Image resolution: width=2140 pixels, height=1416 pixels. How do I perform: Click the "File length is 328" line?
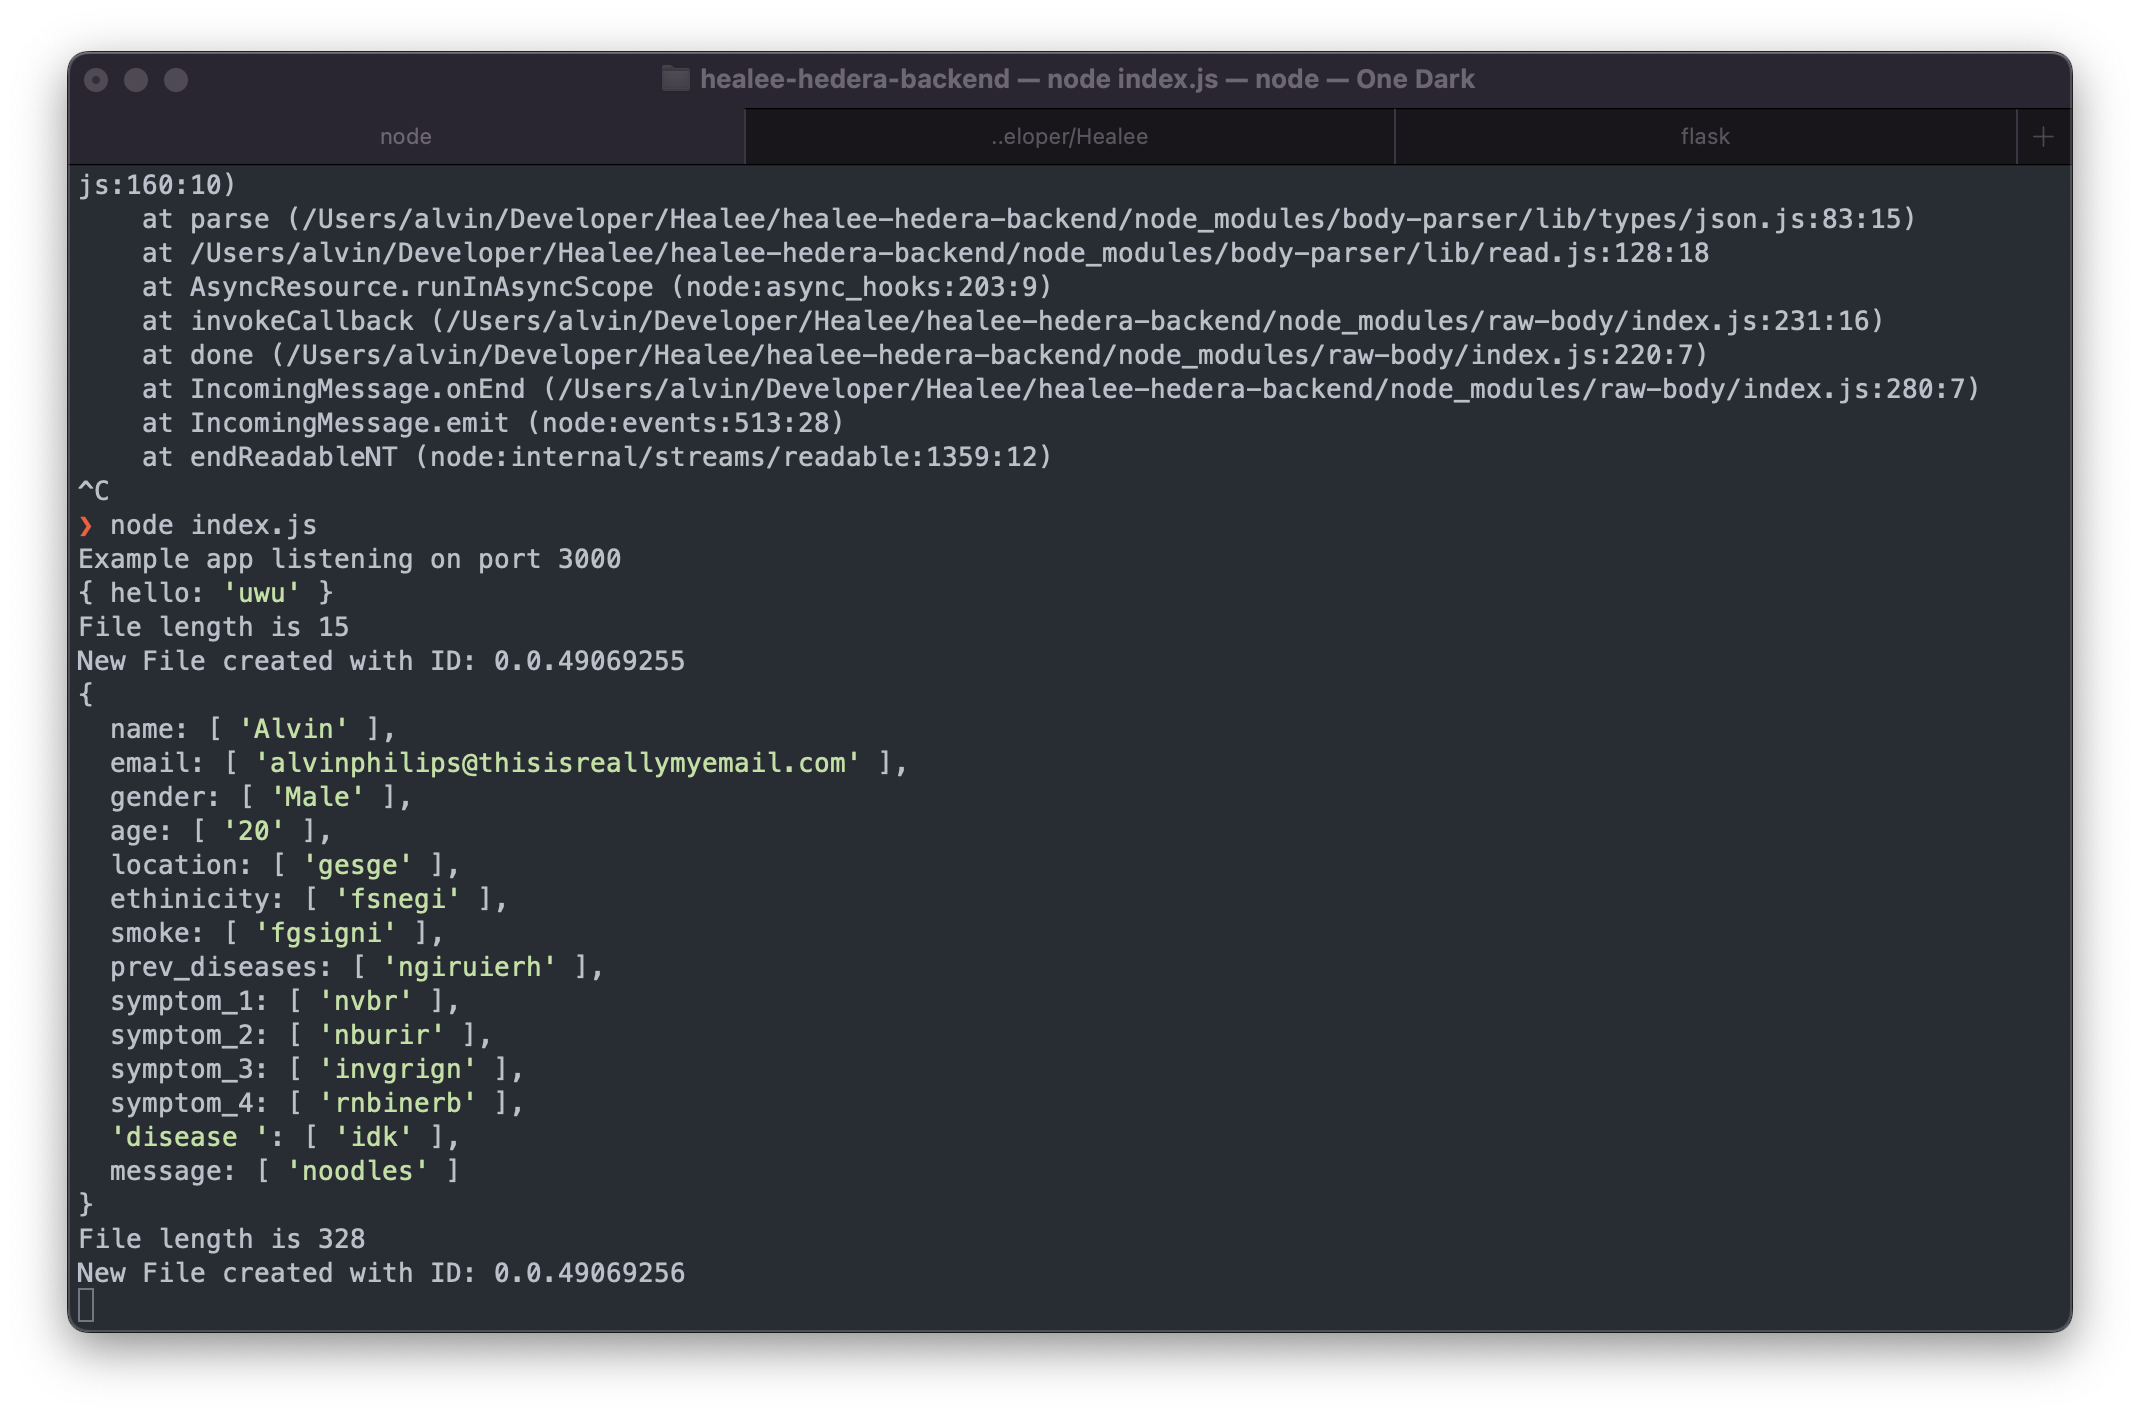point(221,1239)
